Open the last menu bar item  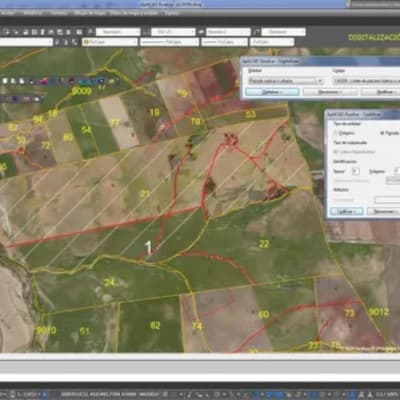(172, 13)
